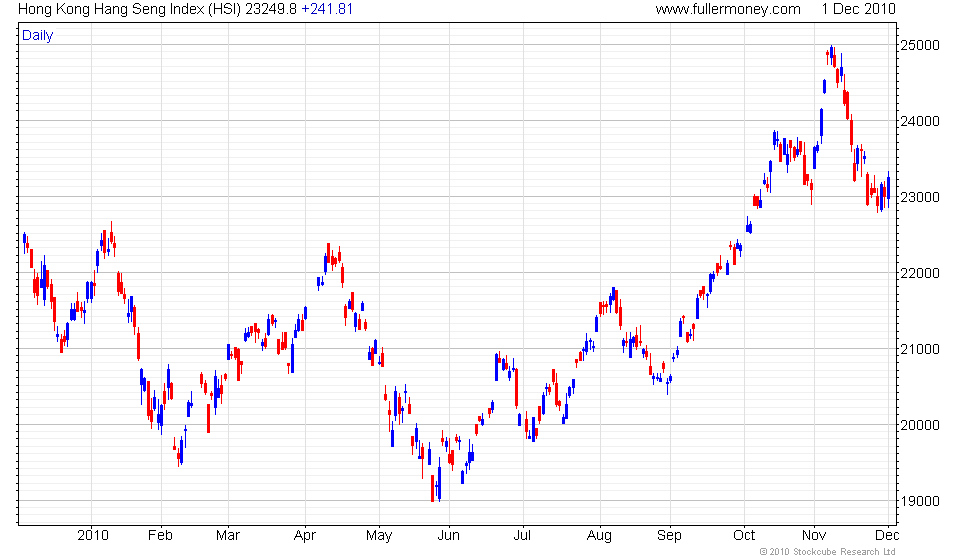This screenshot has width=980, height=560.
Task: Click the daily change value +241.81
Action: [x=327, y=9]
